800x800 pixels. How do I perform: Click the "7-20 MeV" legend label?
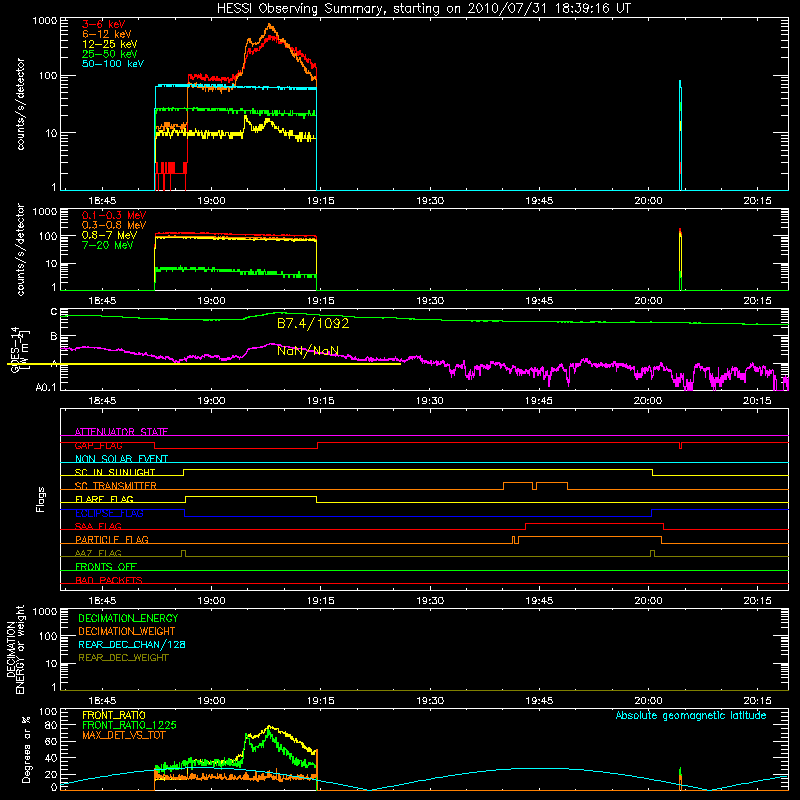[x=107, y=245]
